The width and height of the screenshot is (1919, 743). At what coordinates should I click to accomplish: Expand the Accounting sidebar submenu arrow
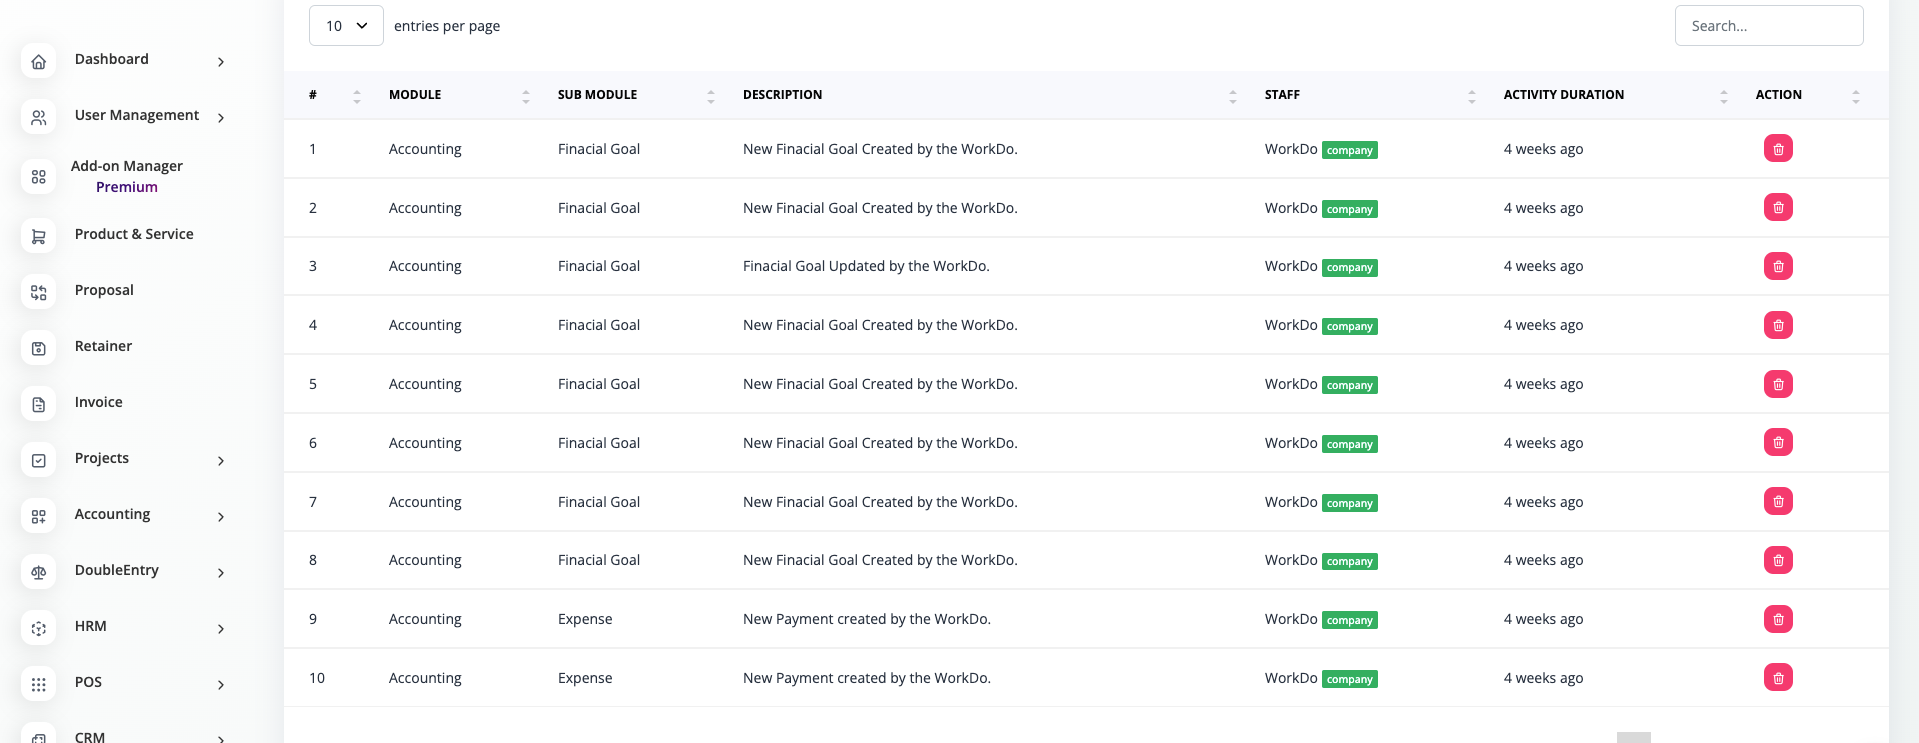pos(221,517)
